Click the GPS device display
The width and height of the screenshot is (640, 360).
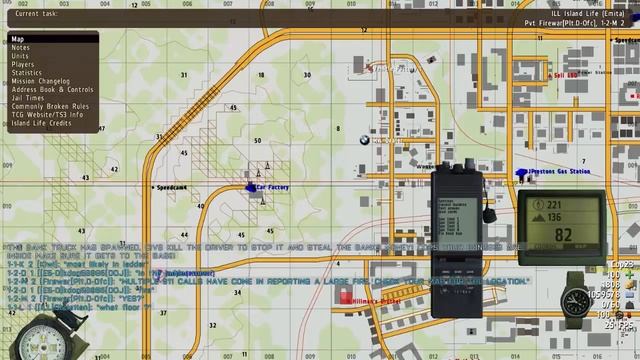(562, 228)
